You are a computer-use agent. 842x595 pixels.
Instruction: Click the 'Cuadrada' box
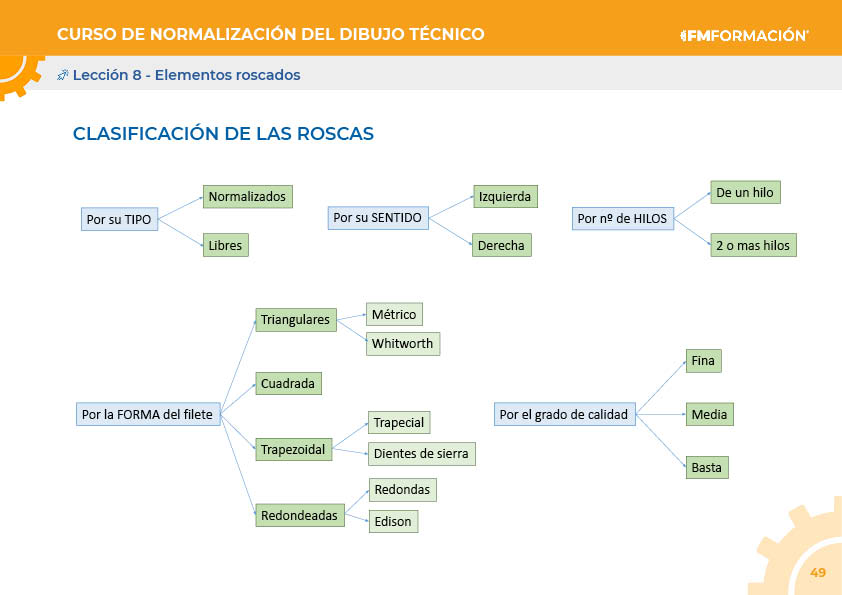(x=288, y=383)
